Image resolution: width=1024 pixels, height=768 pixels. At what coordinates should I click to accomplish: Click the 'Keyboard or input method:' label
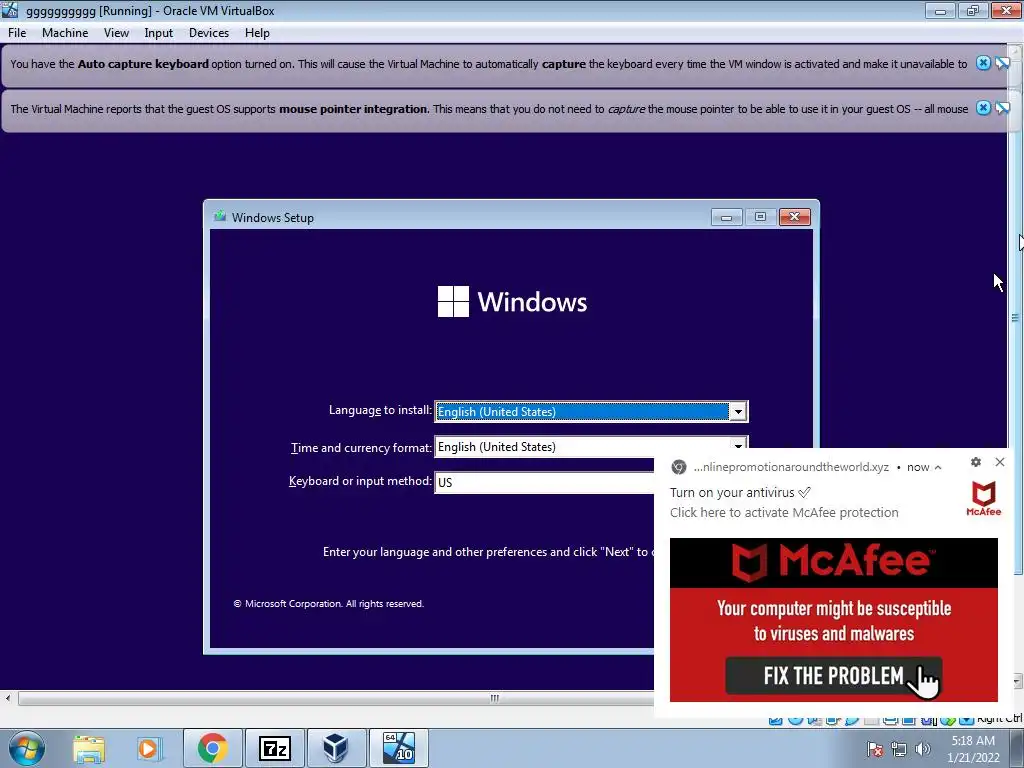[360, 481]
